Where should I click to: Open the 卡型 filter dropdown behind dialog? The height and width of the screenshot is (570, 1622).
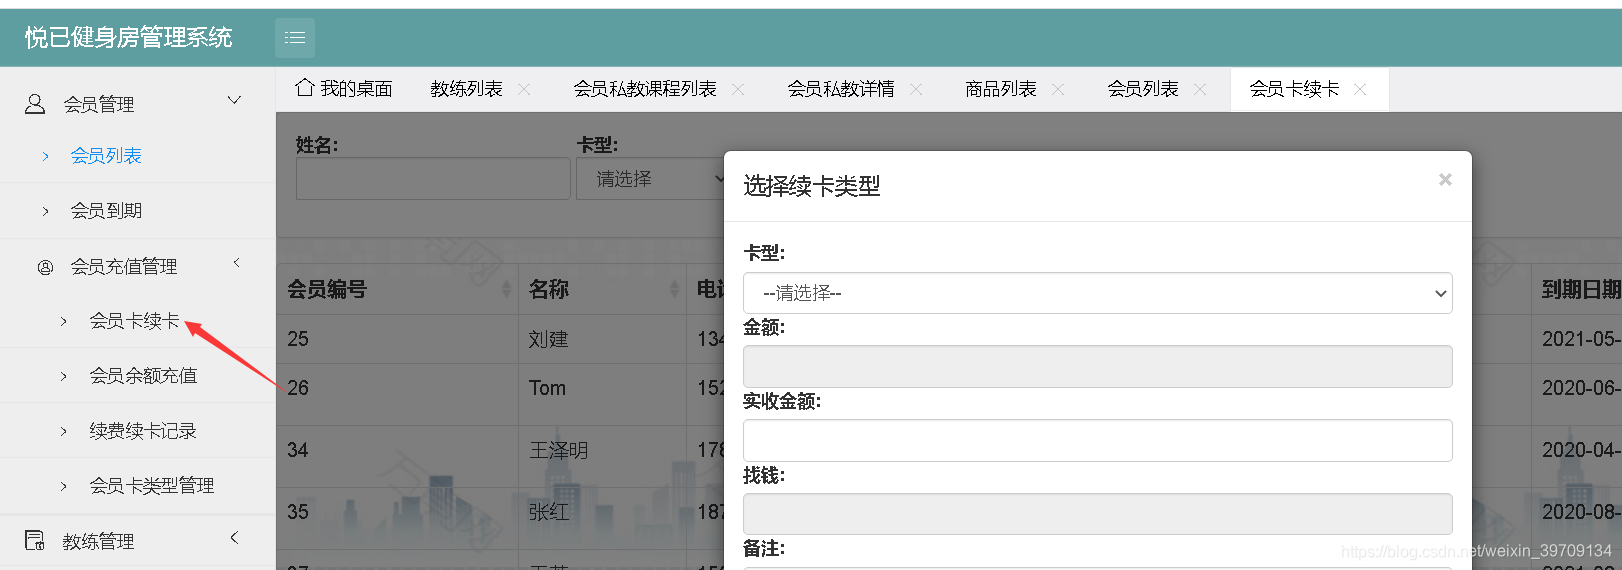pyautogui.click(x=650, y=179)
